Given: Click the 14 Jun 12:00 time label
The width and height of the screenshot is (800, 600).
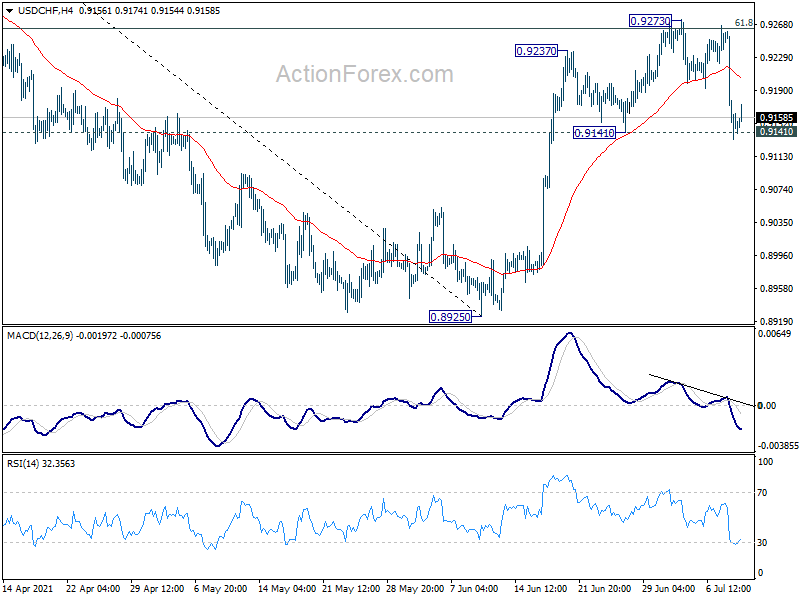Looking at the screenshot, I should (x=540, y=588).
